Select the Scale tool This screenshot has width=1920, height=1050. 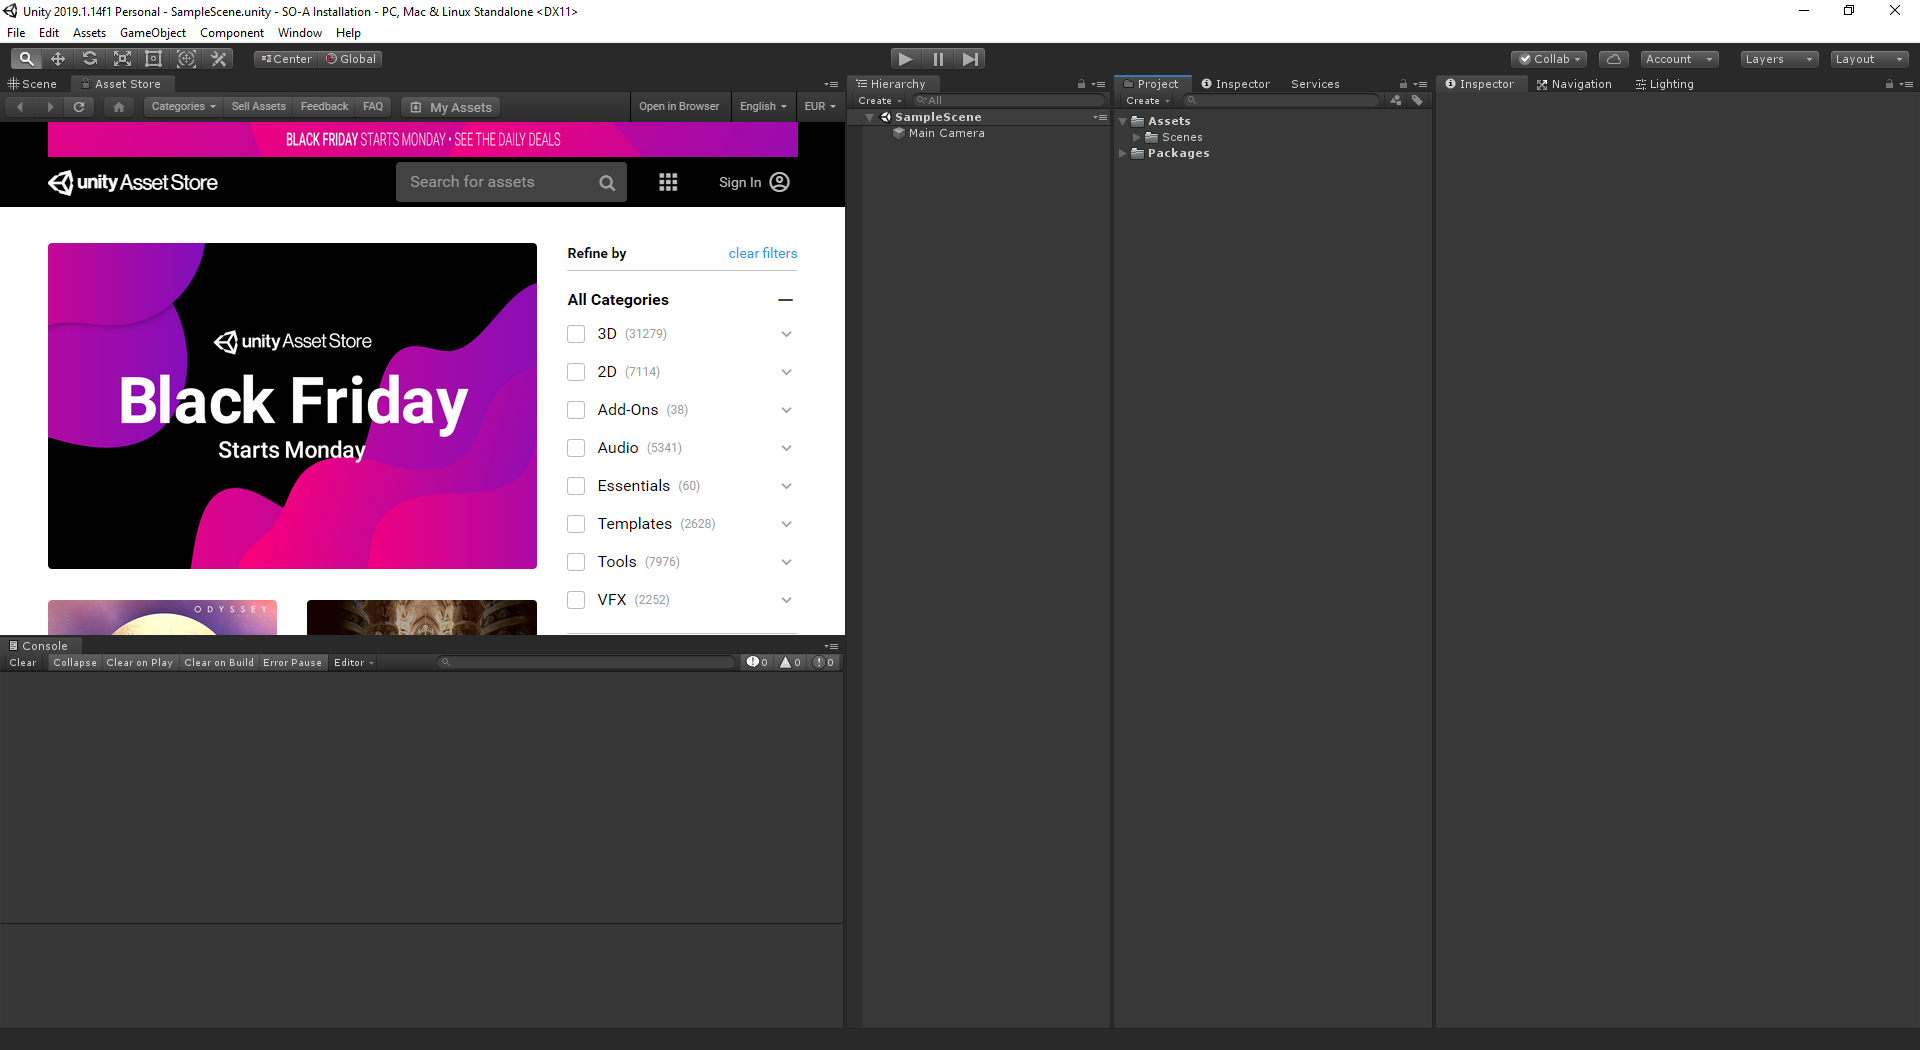(x=122, y=59)
